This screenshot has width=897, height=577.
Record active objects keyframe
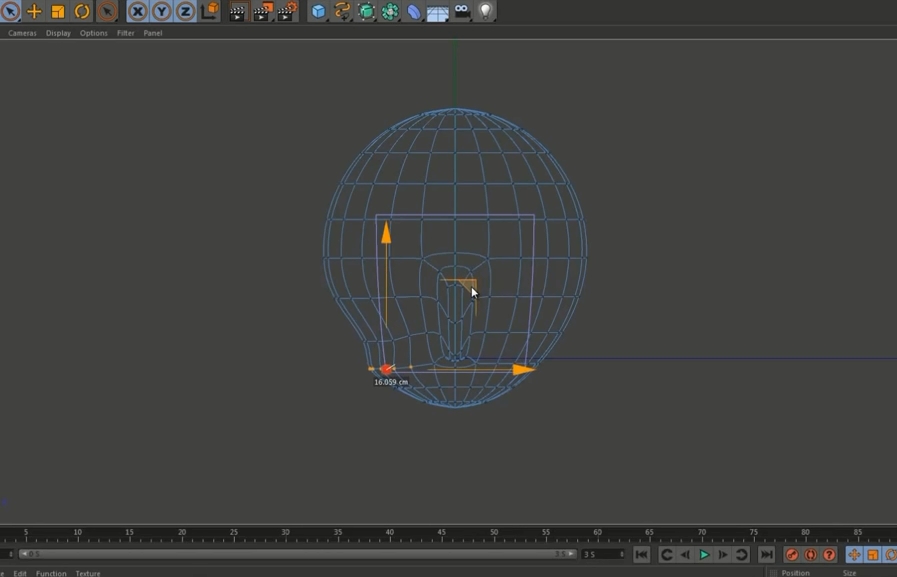[792, 554]
